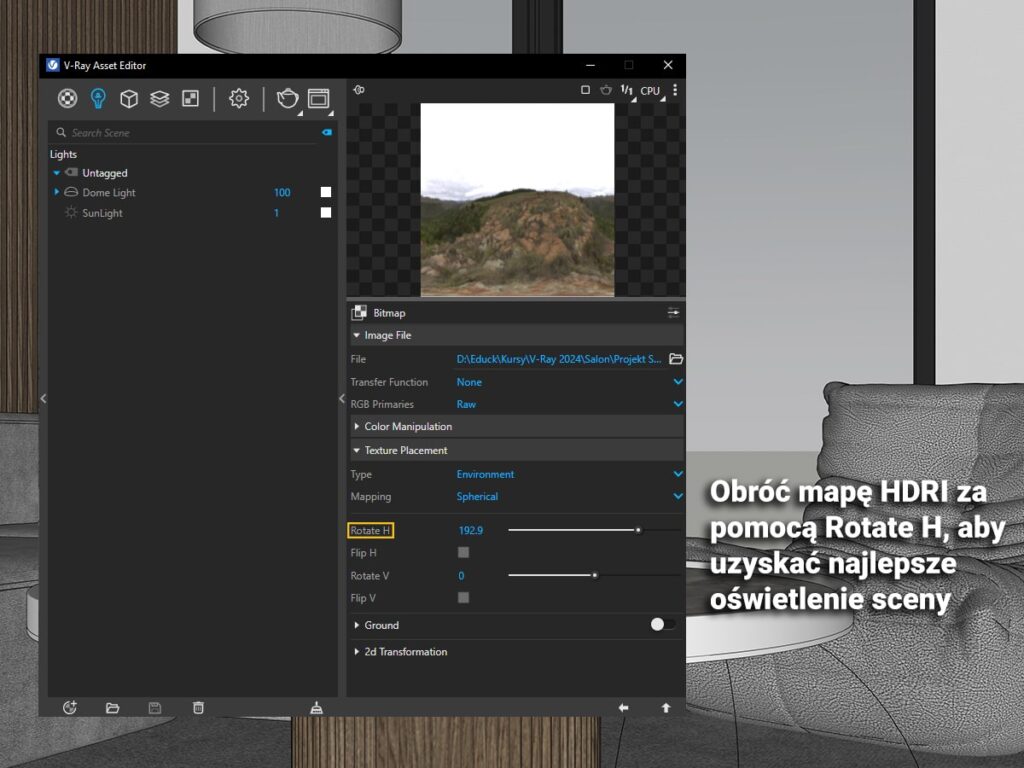Browse for HDRI file with folder icon
This screenshot has width=1024, height=768.
tap(676, 359)
